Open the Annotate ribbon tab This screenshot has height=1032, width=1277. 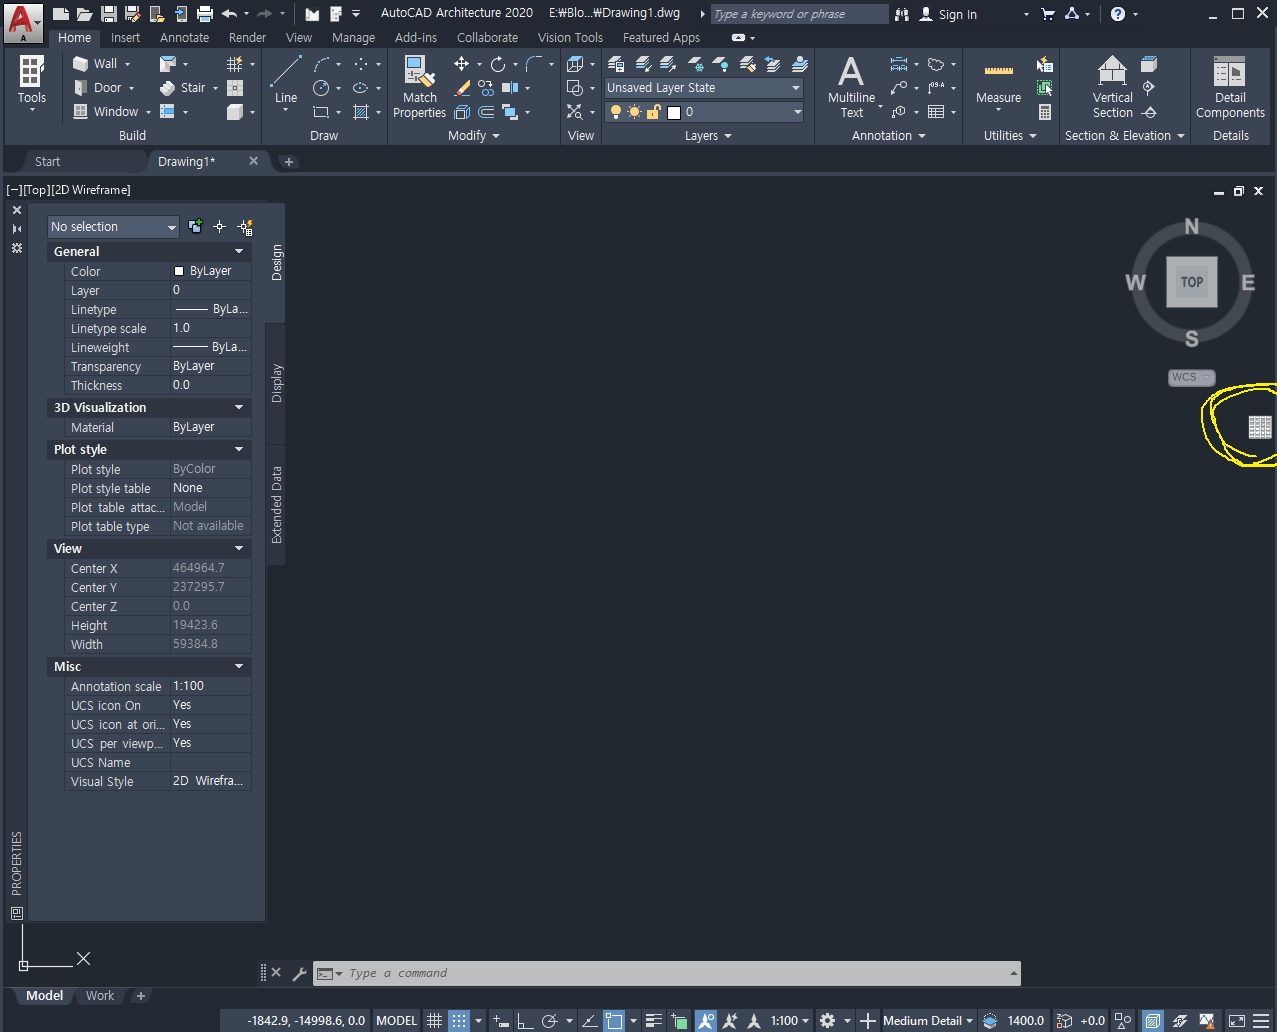pyautogui.click(x=185, y=37)
